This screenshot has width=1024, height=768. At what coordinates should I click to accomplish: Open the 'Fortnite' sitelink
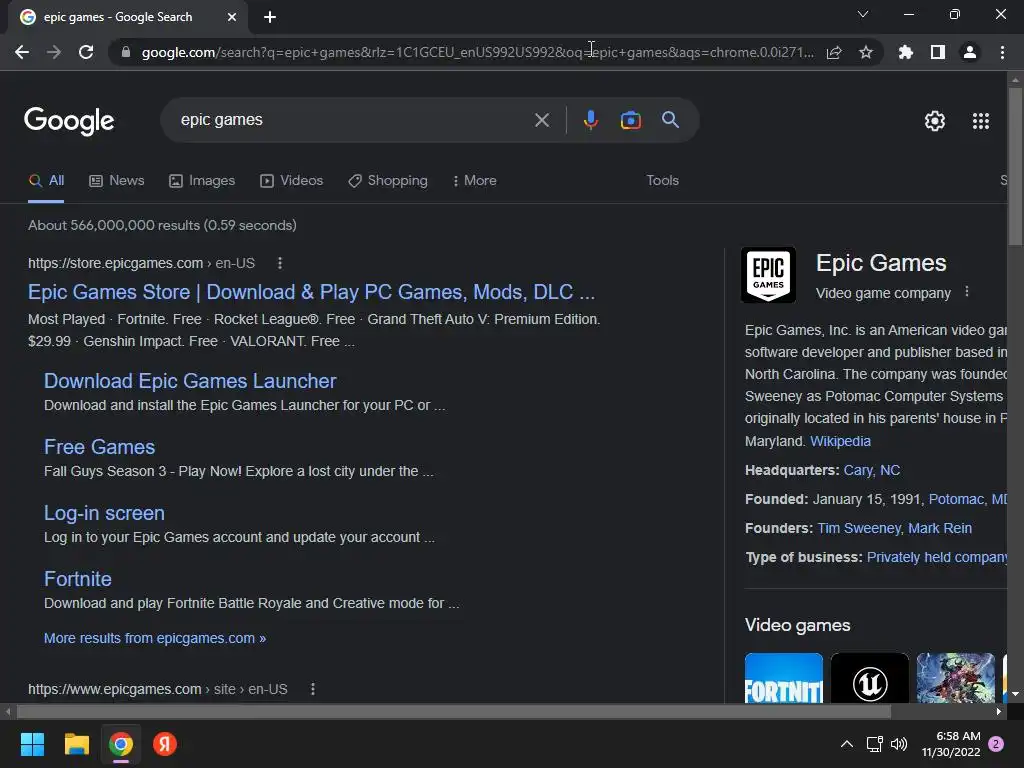click(78, 579)
